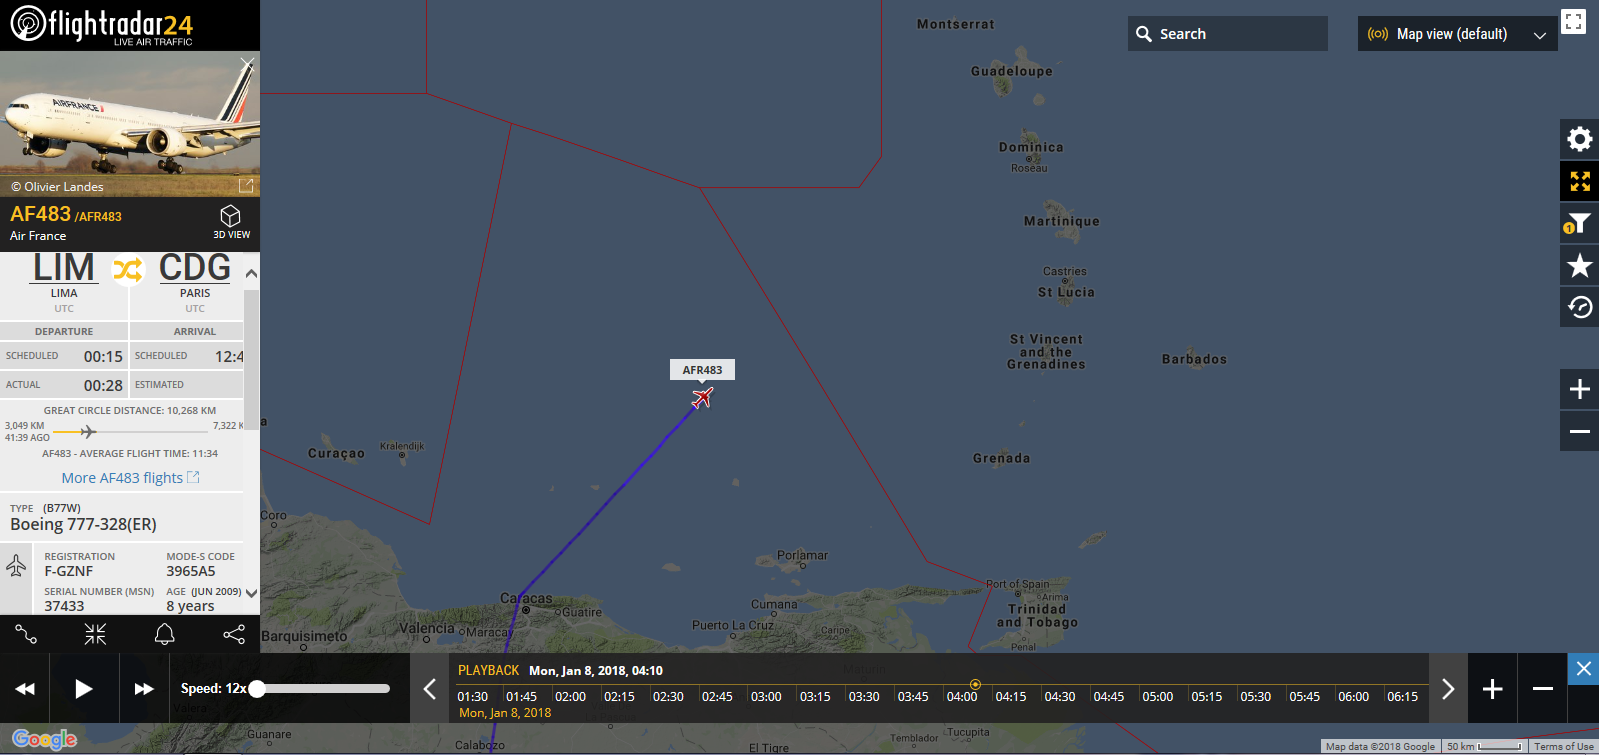
Task: Toggle the yellow expand-arrows map button
Action: click(x=1579, y=181)
